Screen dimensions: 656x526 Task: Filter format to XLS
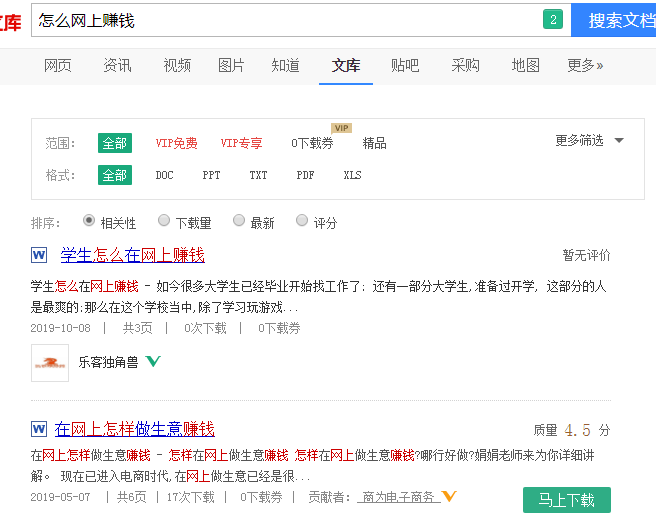352,175
